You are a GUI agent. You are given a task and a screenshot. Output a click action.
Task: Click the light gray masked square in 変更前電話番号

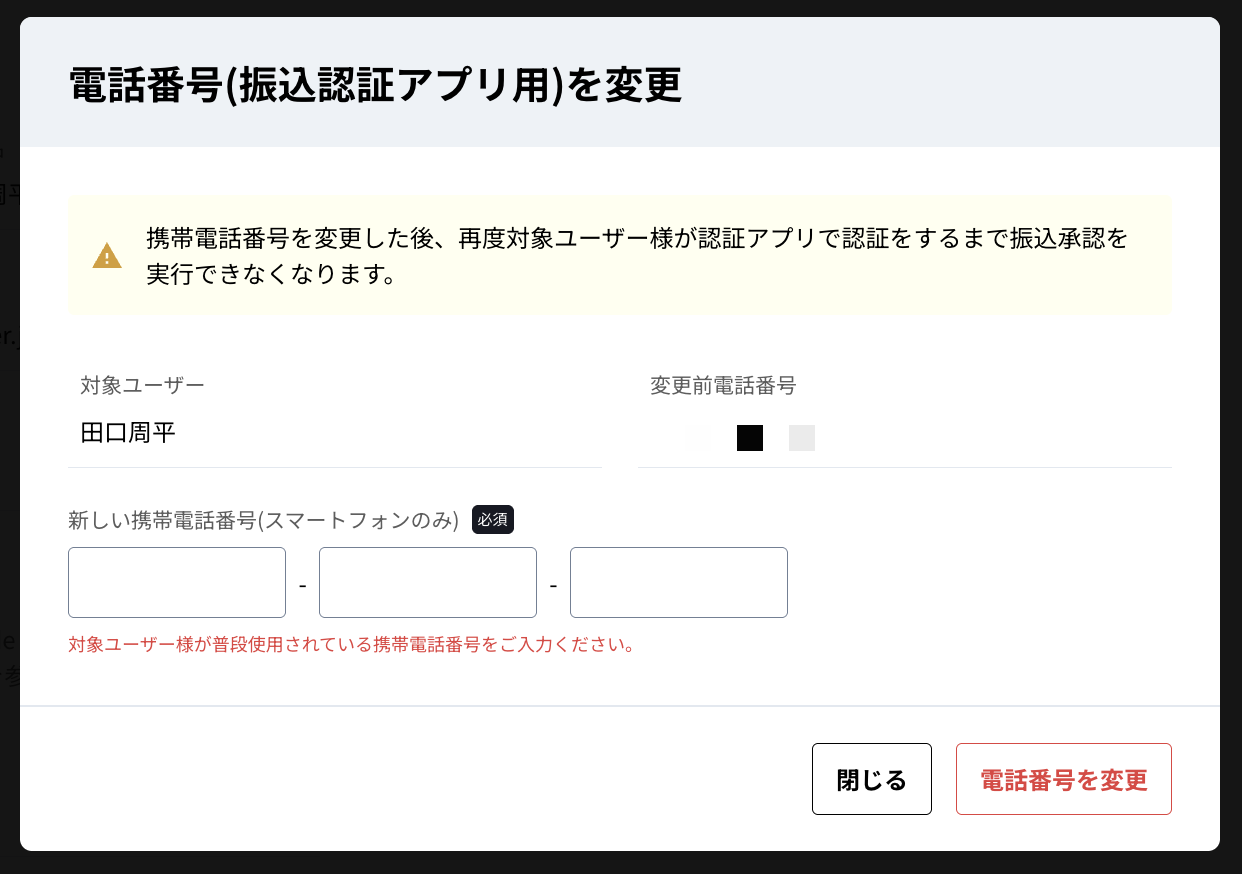tap(802, 438)
